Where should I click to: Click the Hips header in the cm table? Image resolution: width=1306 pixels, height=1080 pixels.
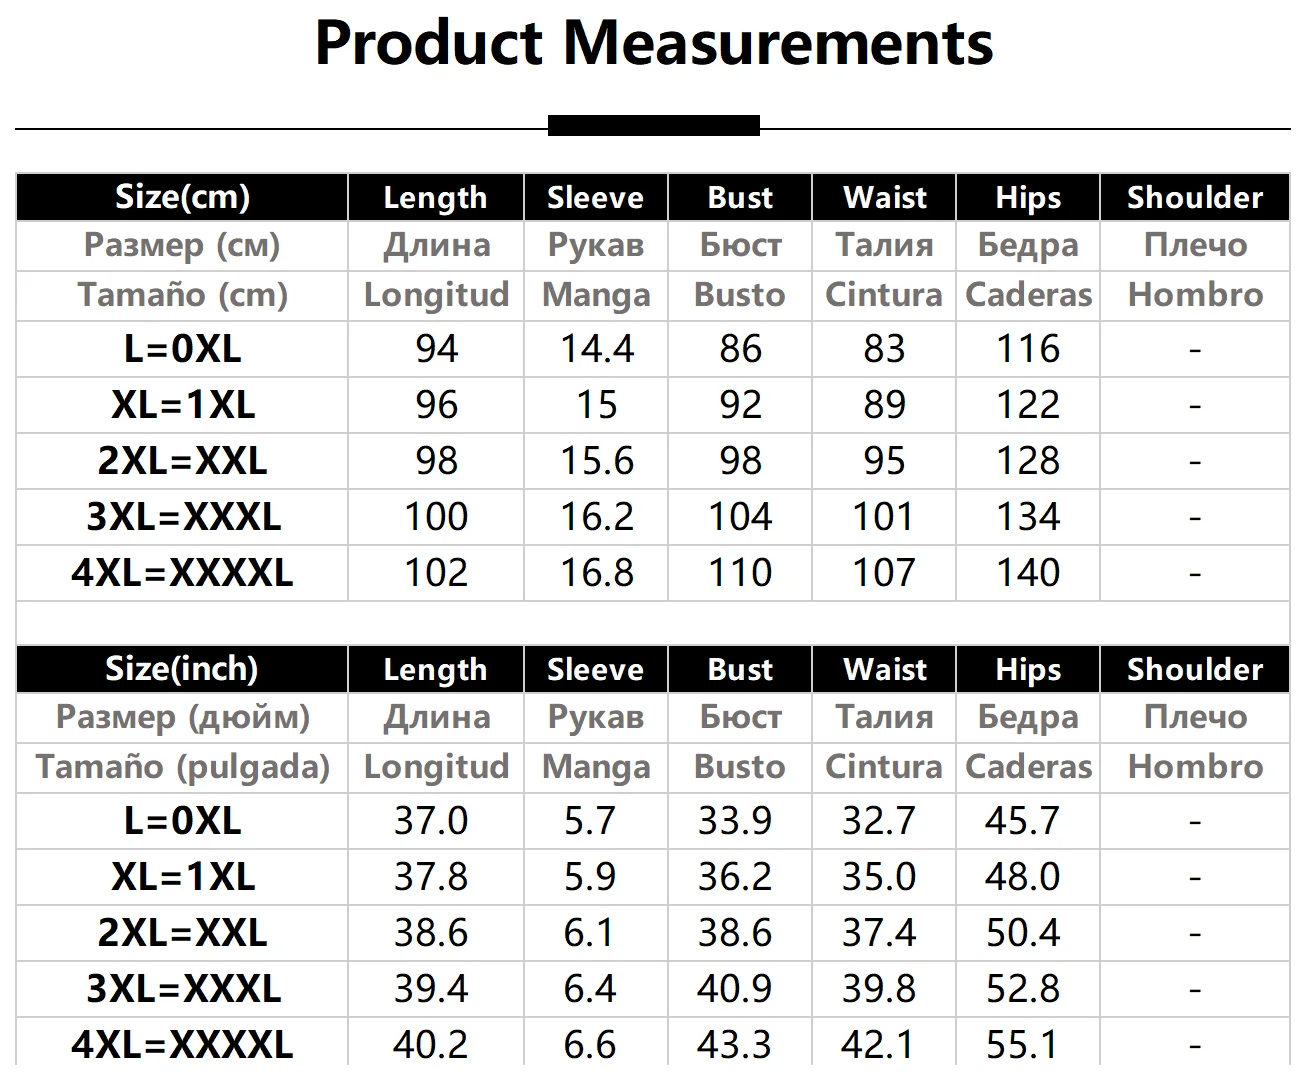point(1027,197)
